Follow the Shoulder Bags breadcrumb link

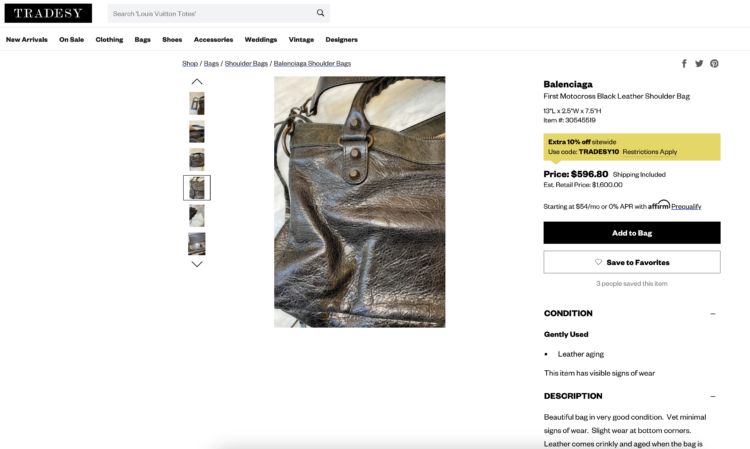[246, 63]
